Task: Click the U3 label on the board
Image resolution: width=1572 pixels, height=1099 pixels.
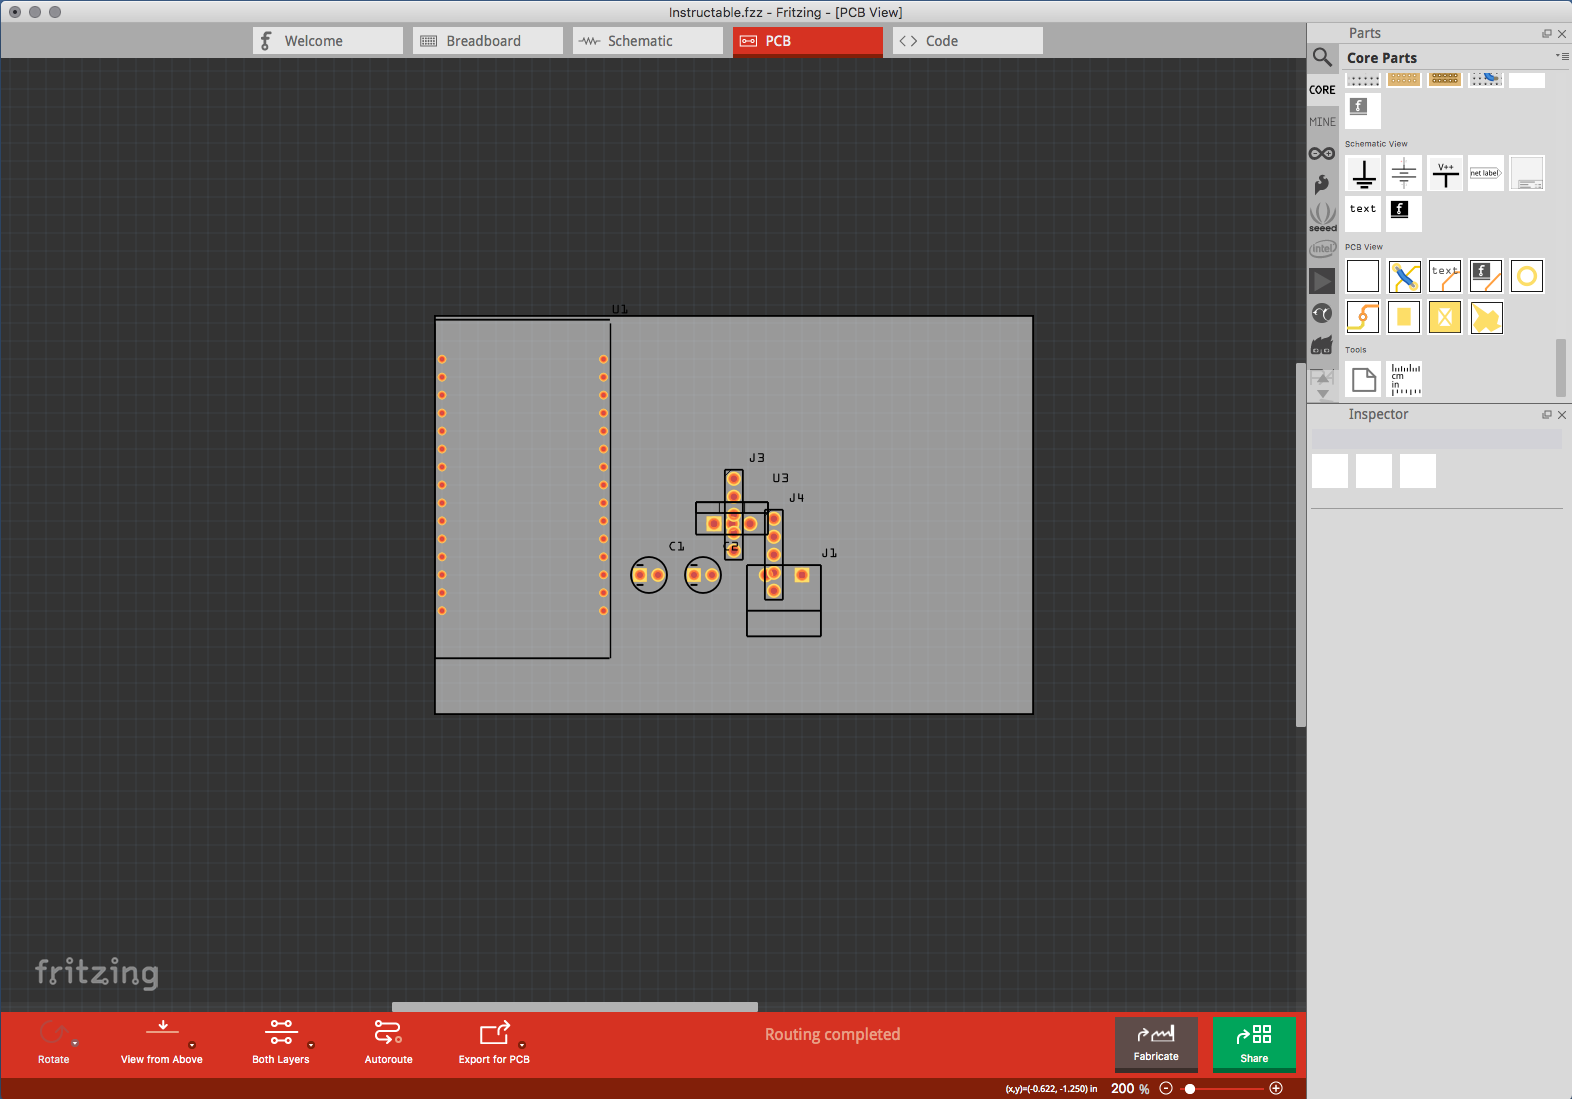Action: click(781, 478)
